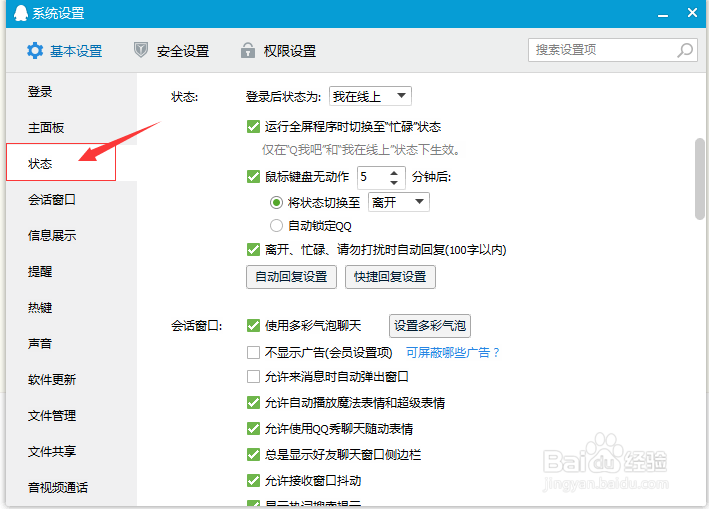
Task: Toggle 运行全屏程序时切换至忙碌状态 checkbox
Action: [253, 127]
